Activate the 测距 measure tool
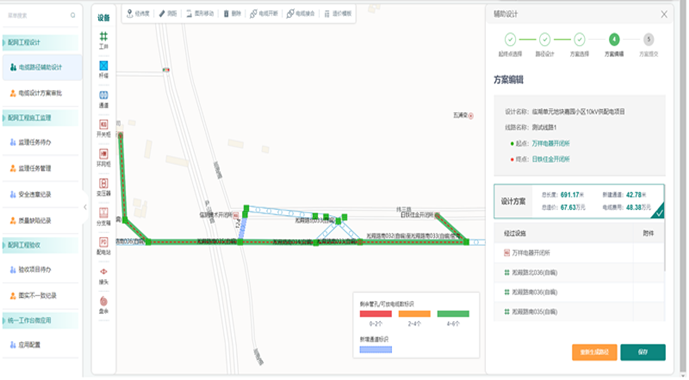The width and height of the screenshot is (689, 380). point(168,14)
